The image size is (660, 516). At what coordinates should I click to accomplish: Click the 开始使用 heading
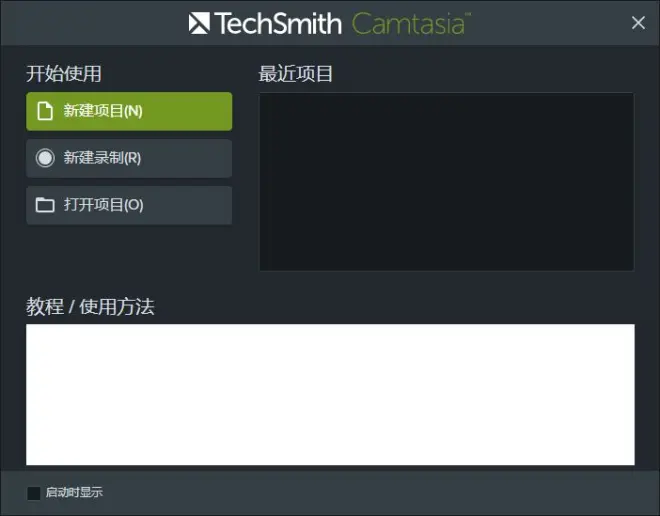click(x=64, y=74)
